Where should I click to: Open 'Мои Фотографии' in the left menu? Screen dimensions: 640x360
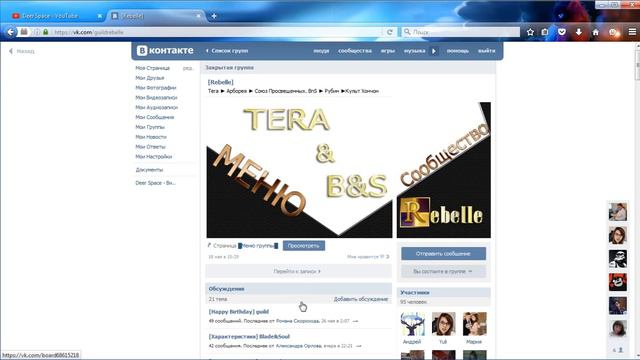click(x=156, y=88)
